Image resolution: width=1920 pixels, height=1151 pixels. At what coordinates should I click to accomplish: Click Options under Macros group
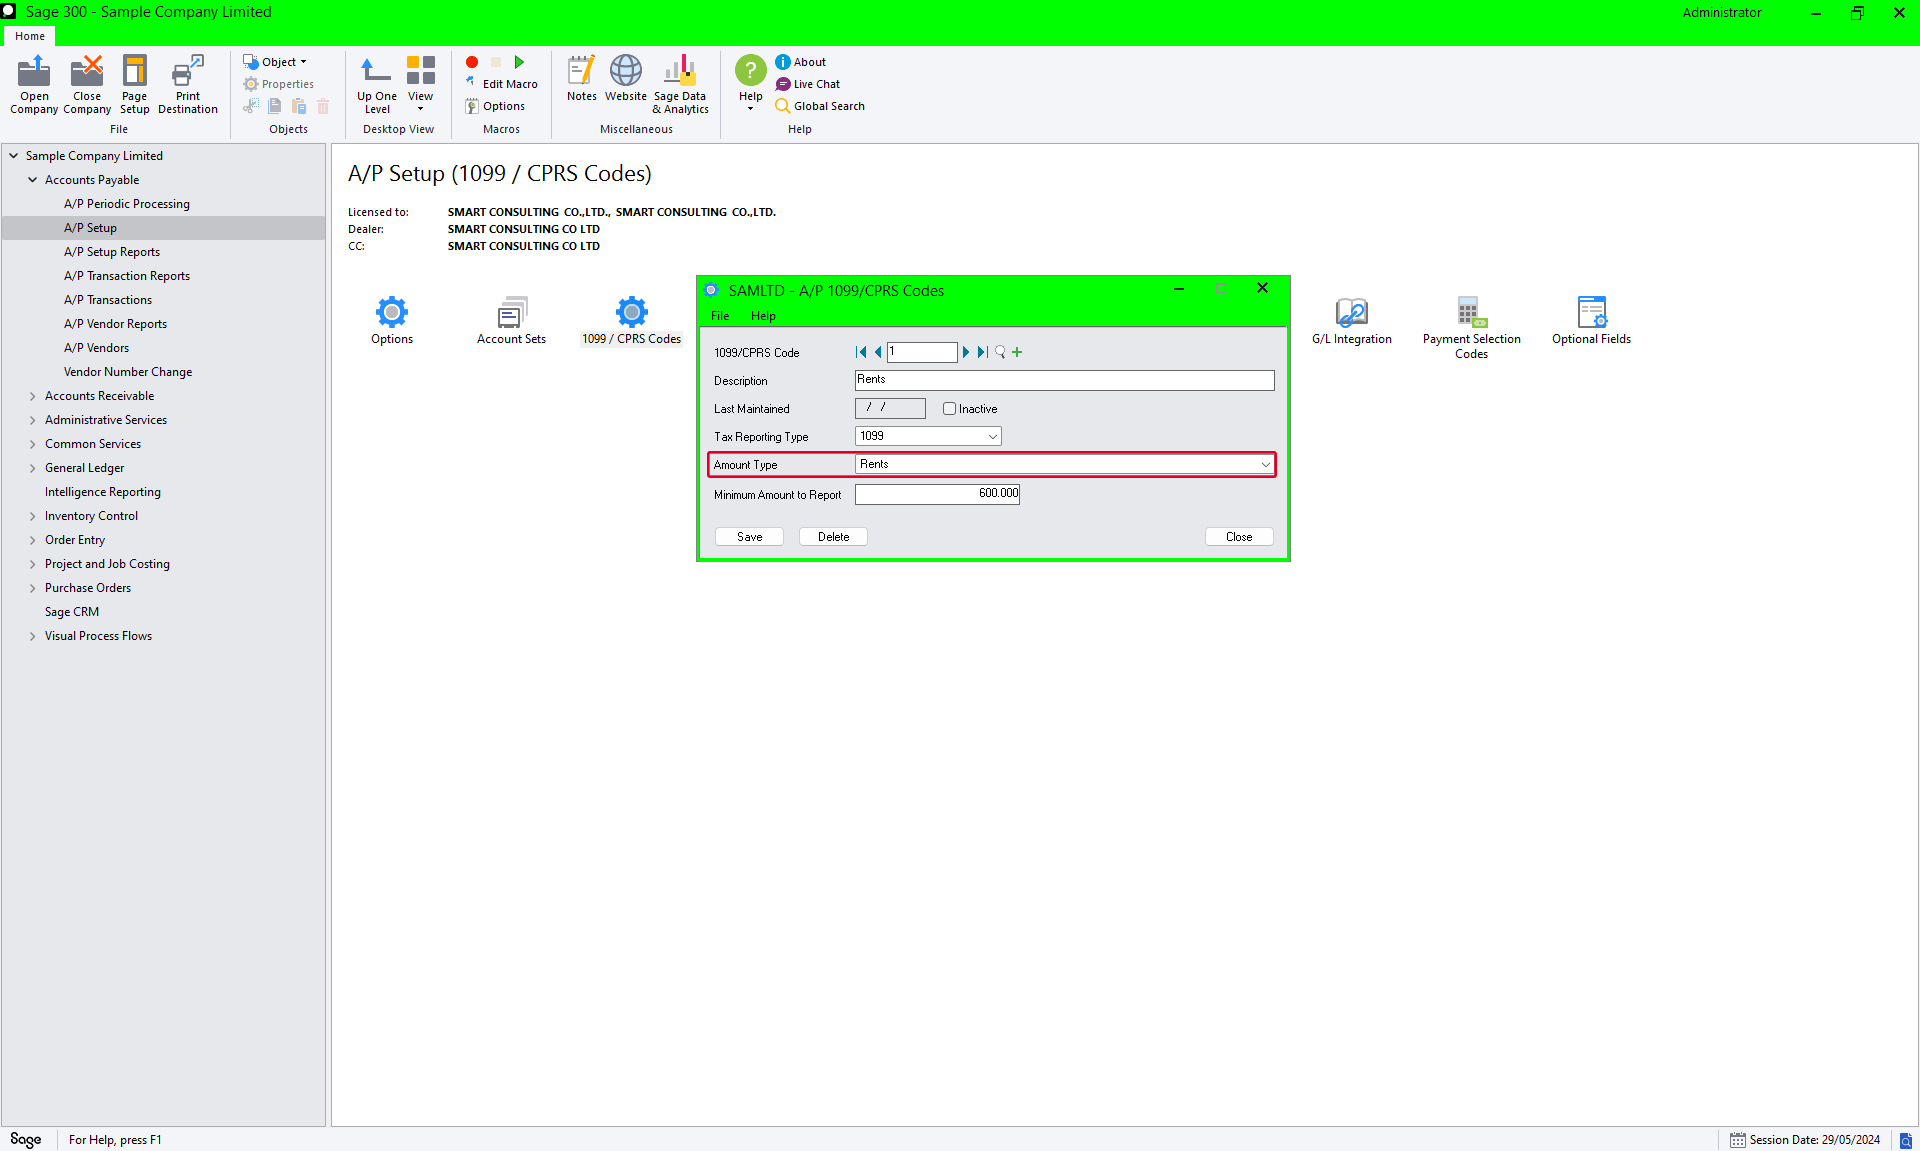click(495, 106)
